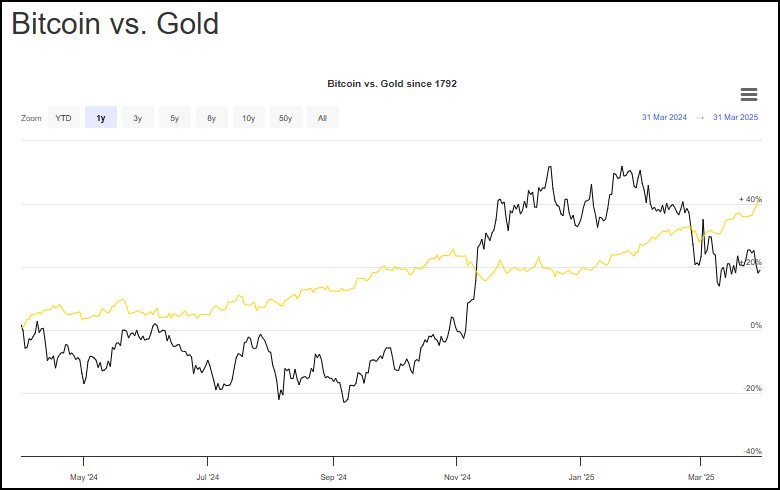
Task: Switch zoom to 3y
Action: click(x=138, y=118)
